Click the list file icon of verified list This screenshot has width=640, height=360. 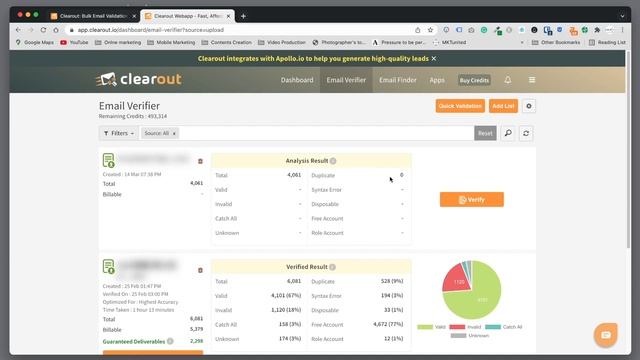(109, 267)
